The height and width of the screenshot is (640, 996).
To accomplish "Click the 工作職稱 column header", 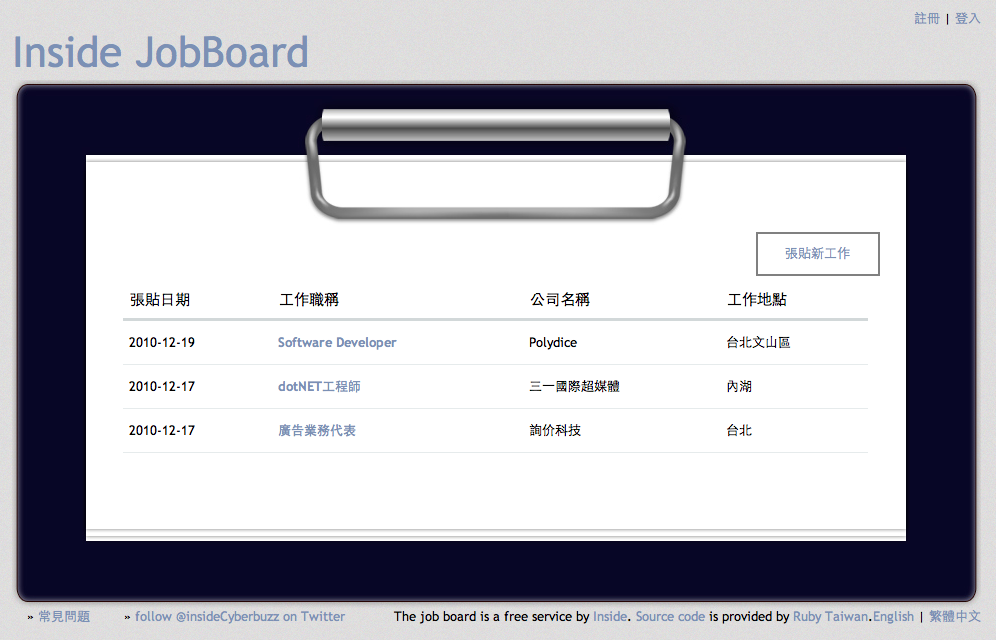I will pyautogui.click(x=309, y=300).
